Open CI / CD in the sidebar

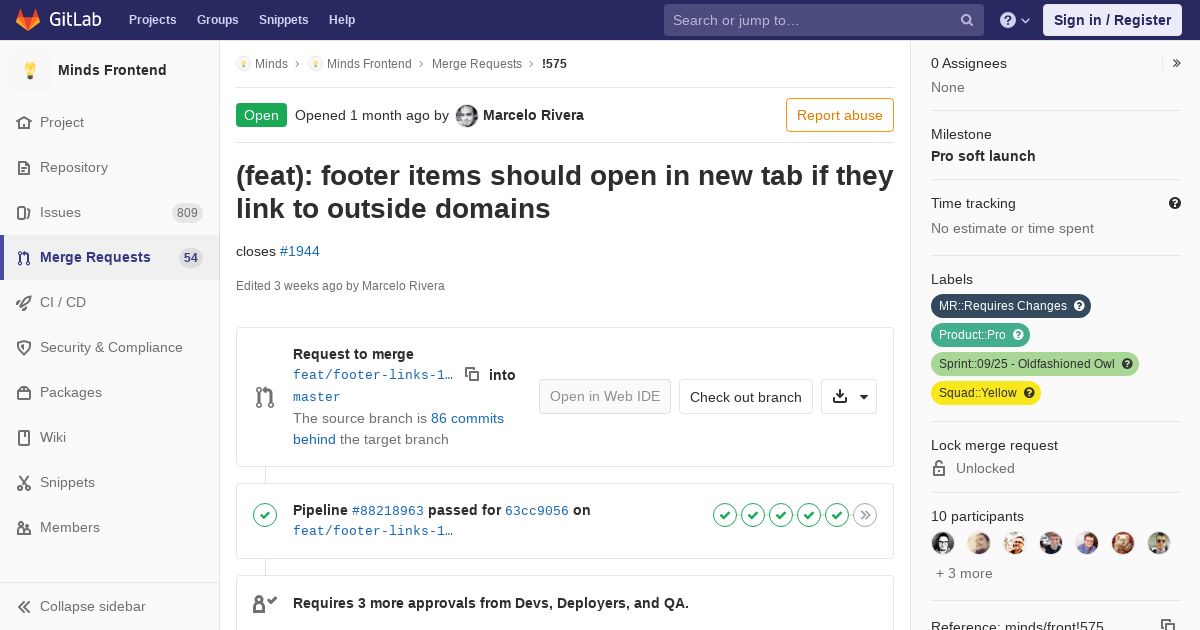tap(110, 302)
